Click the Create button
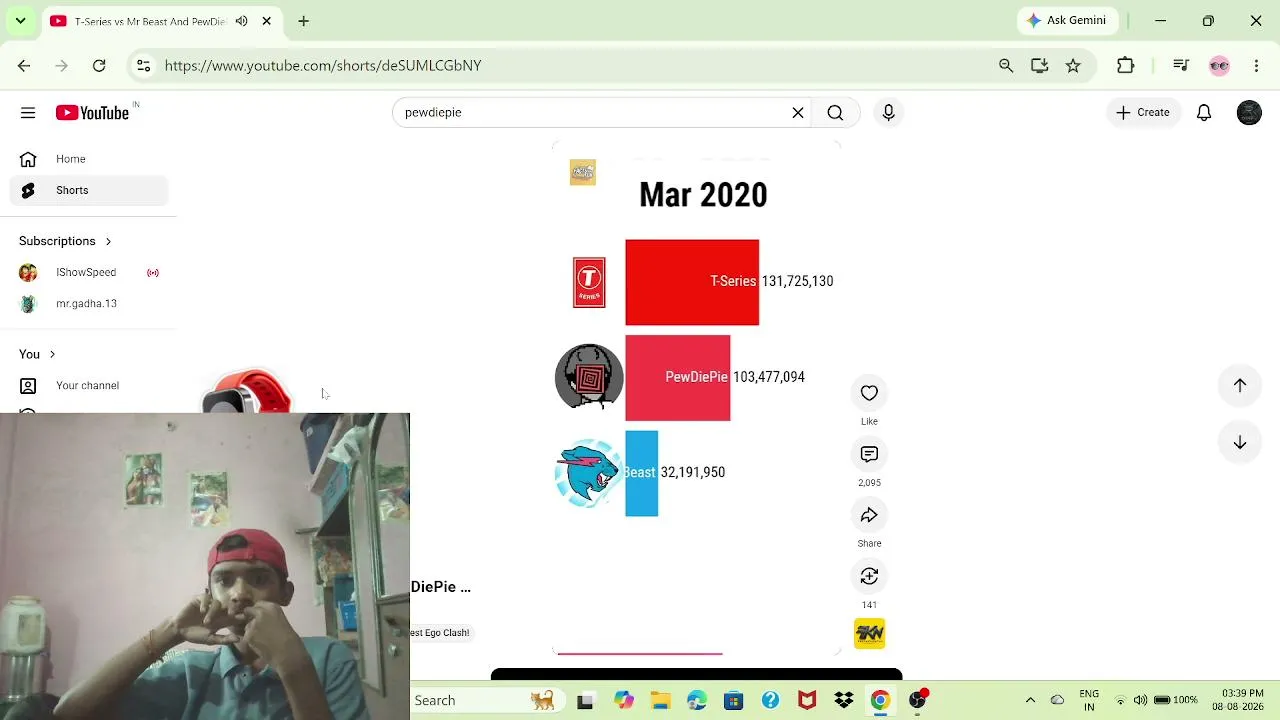 (x=1143, y=113)
